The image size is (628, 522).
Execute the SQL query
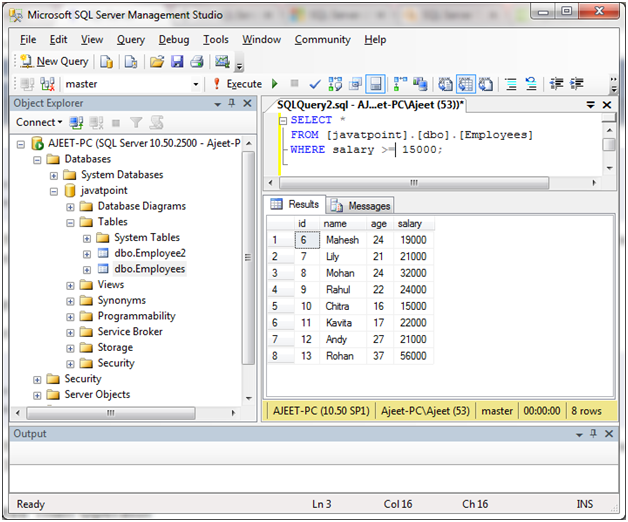238,84
